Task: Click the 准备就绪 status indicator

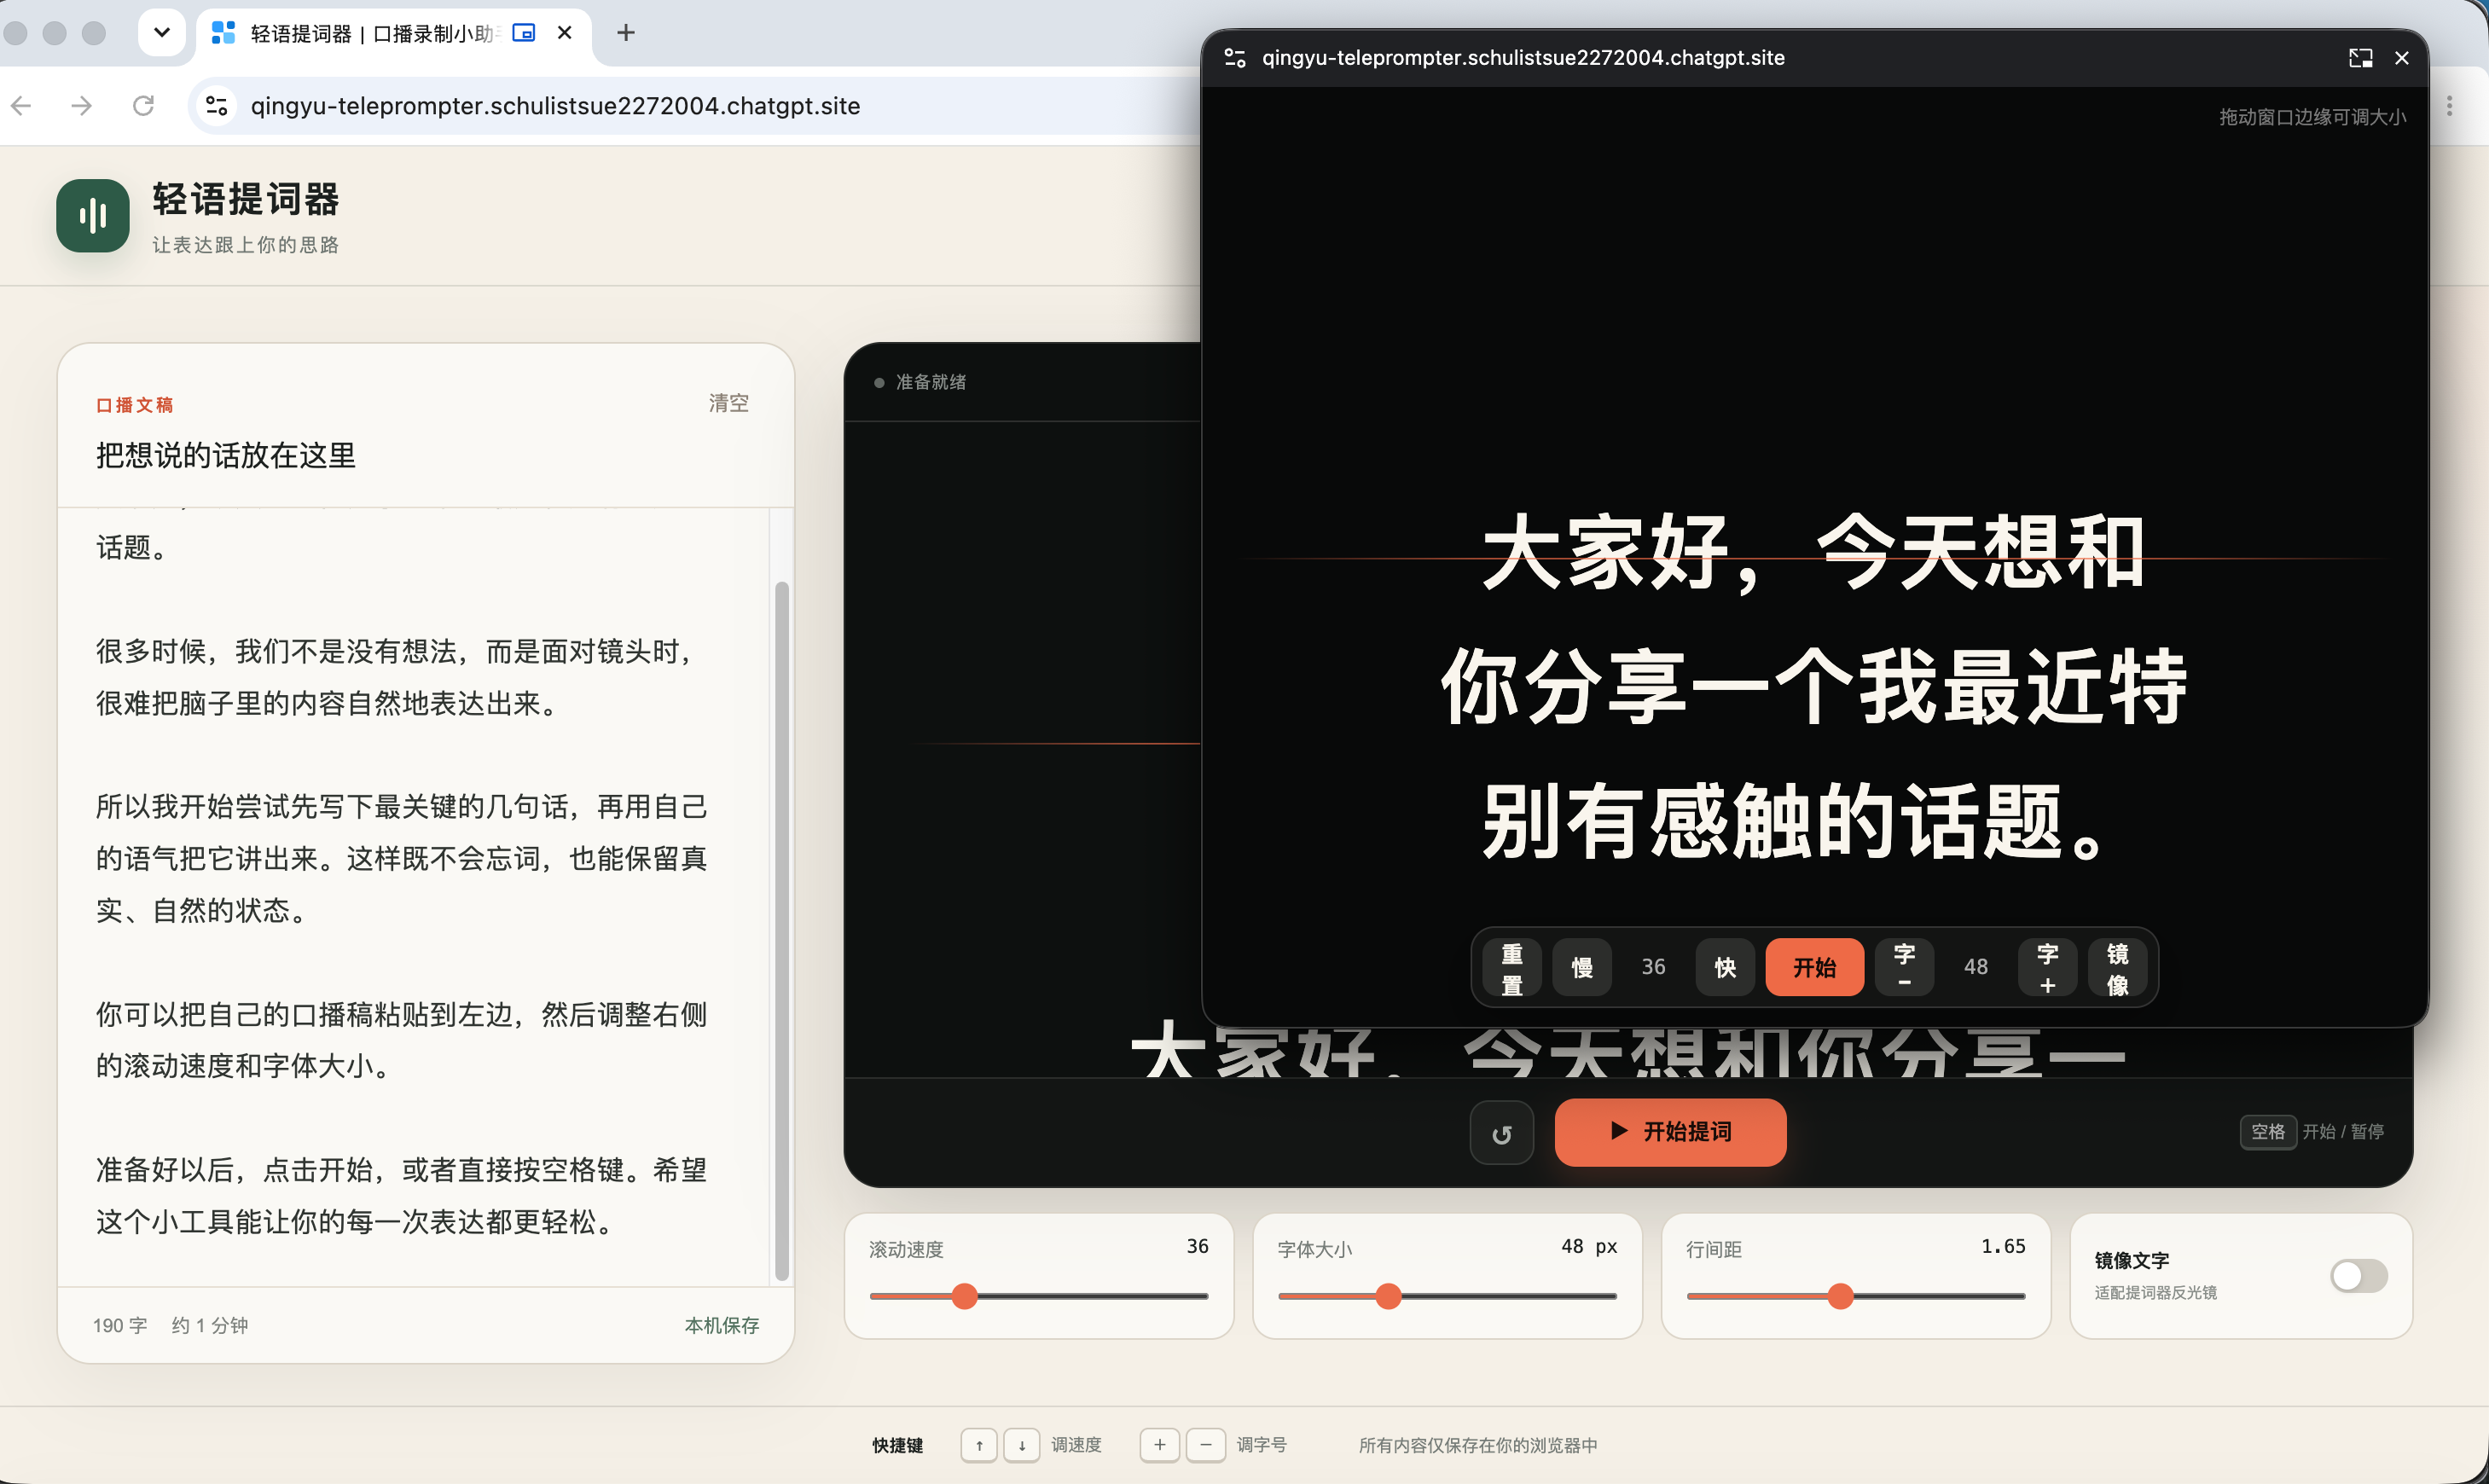Action: tap(920, 382)
